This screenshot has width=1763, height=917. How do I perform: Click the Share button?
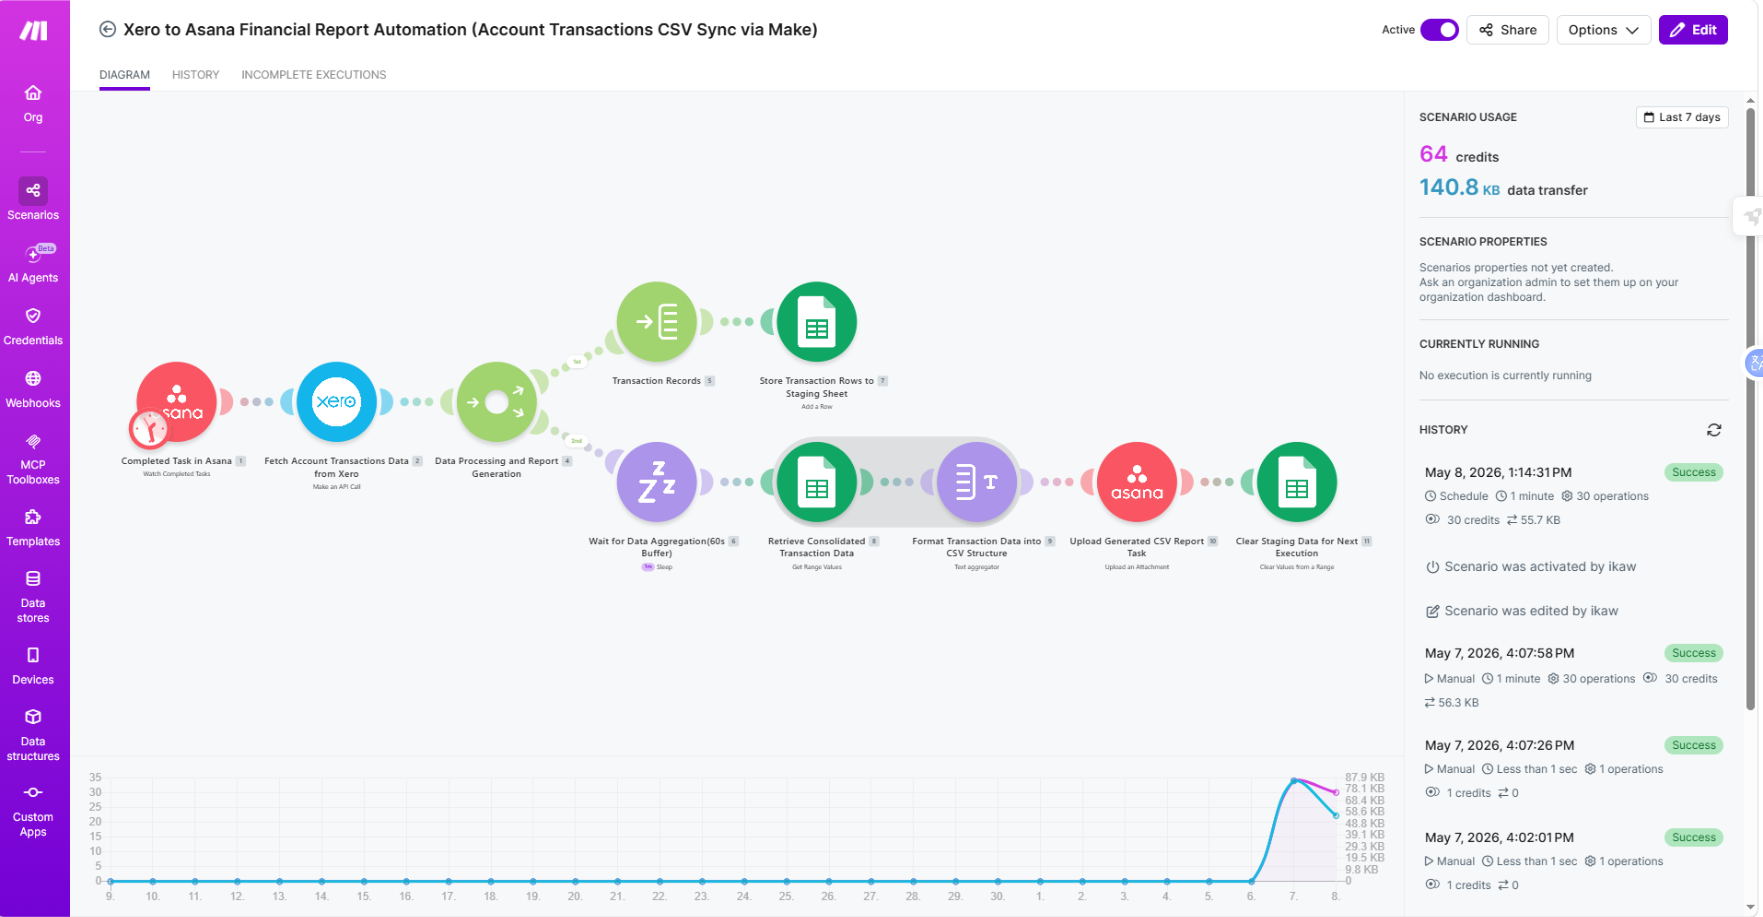pos(1508,30)
